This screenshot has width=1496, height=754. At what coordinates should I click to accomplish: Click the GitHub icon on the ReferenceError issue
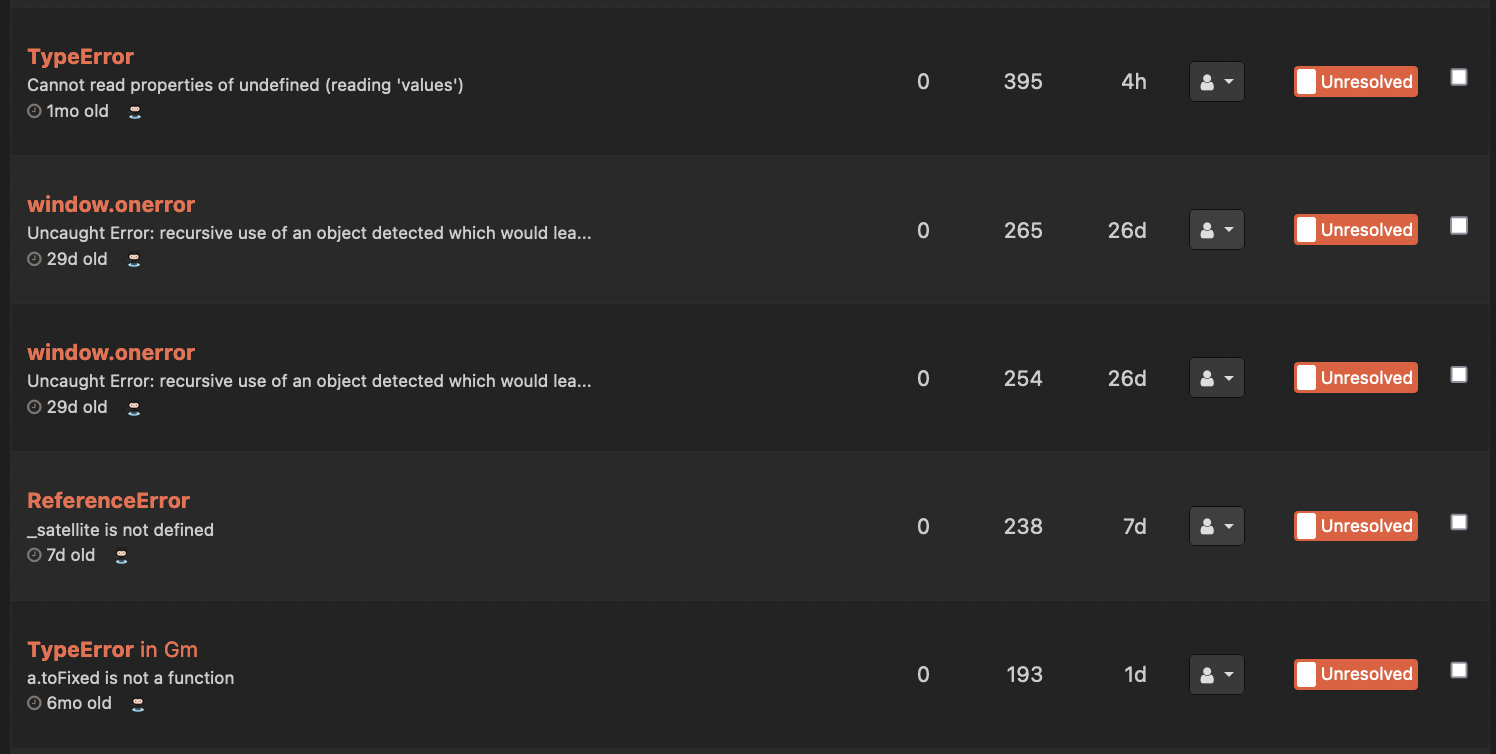(121, 556)
